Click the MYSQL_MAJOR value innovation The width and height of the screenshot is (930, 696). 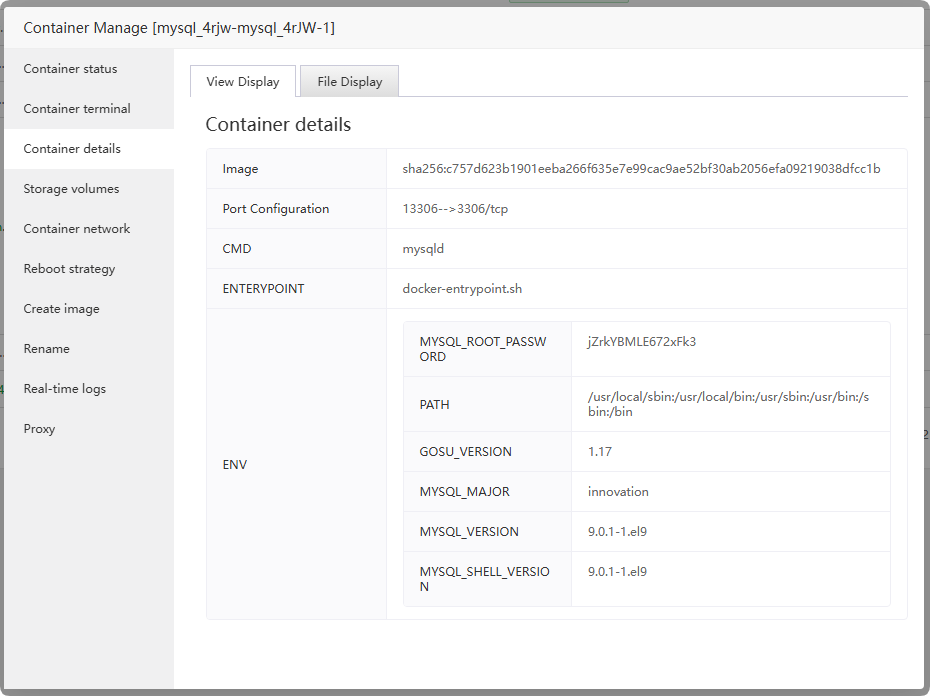tap(618, 492)
